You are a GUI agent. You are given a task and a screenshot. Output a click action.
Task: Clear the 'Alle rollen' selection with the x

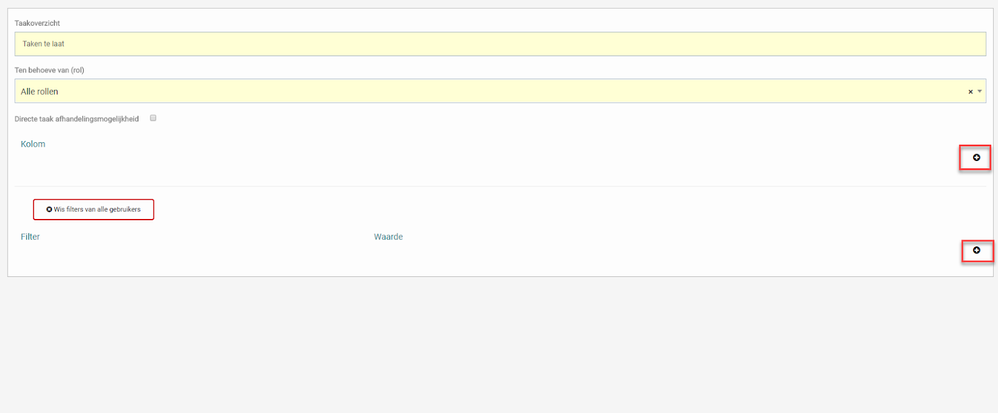point(971,92)
